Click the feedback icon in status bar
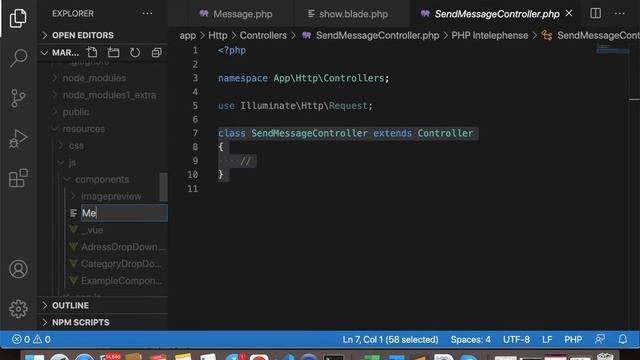Image resolution: width=640 pixels, height=360 pixels. point(600,339)
